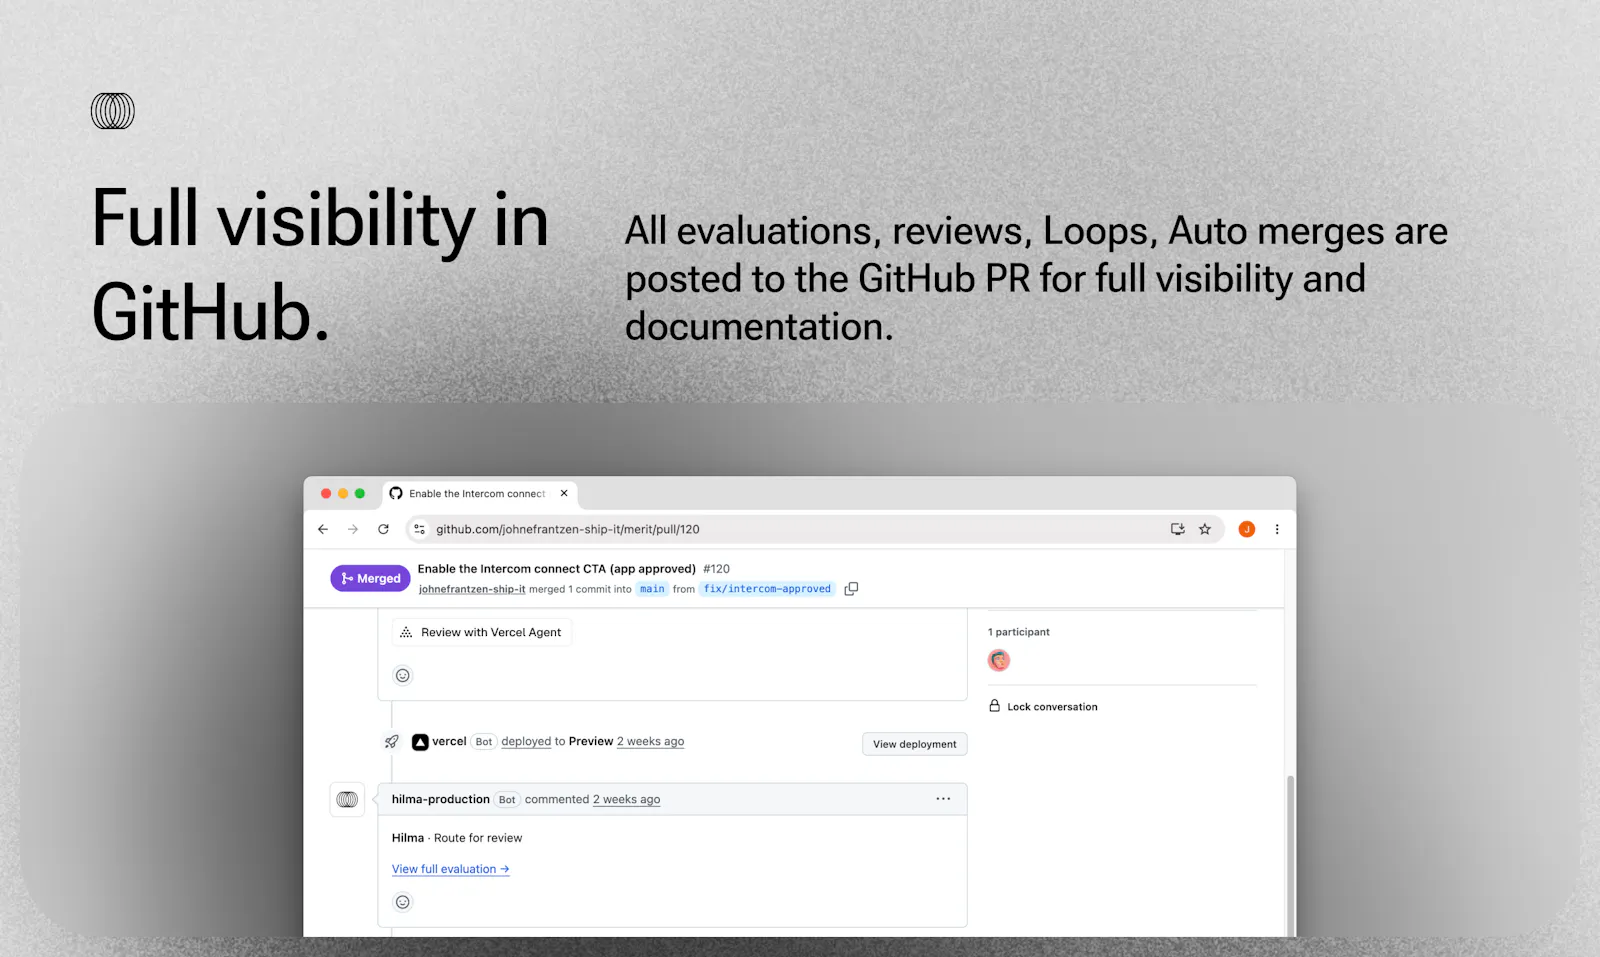1600x957 pixels.
Task: Go back using browser back arrow
Action: tap(323, 529)
